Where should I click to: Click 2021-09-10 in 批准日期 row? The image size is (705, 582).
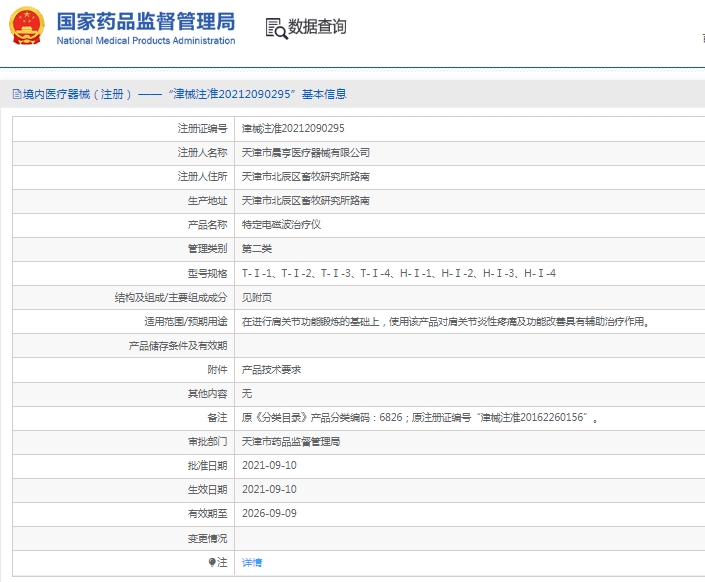pyautogui.click(x=269, y=466)
